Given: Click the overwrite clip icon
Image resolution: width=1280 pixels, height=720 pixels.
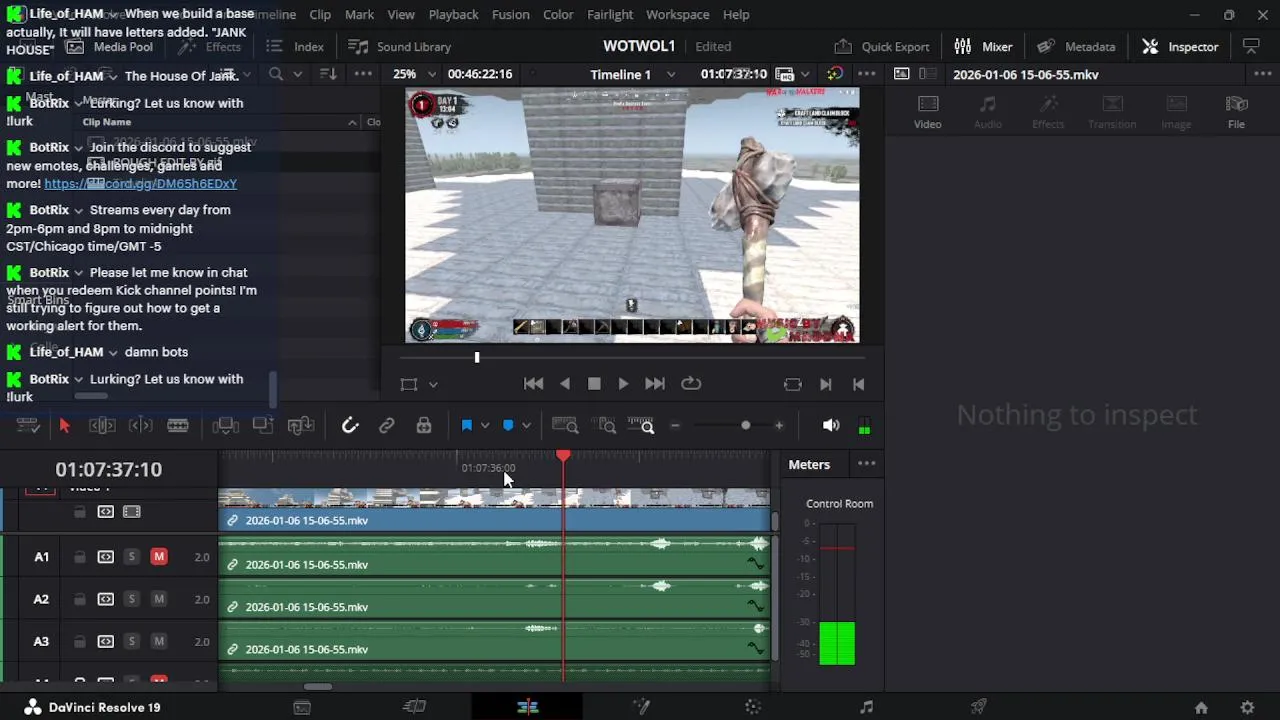Looking at the screenshot, I should tap(263, 426).
